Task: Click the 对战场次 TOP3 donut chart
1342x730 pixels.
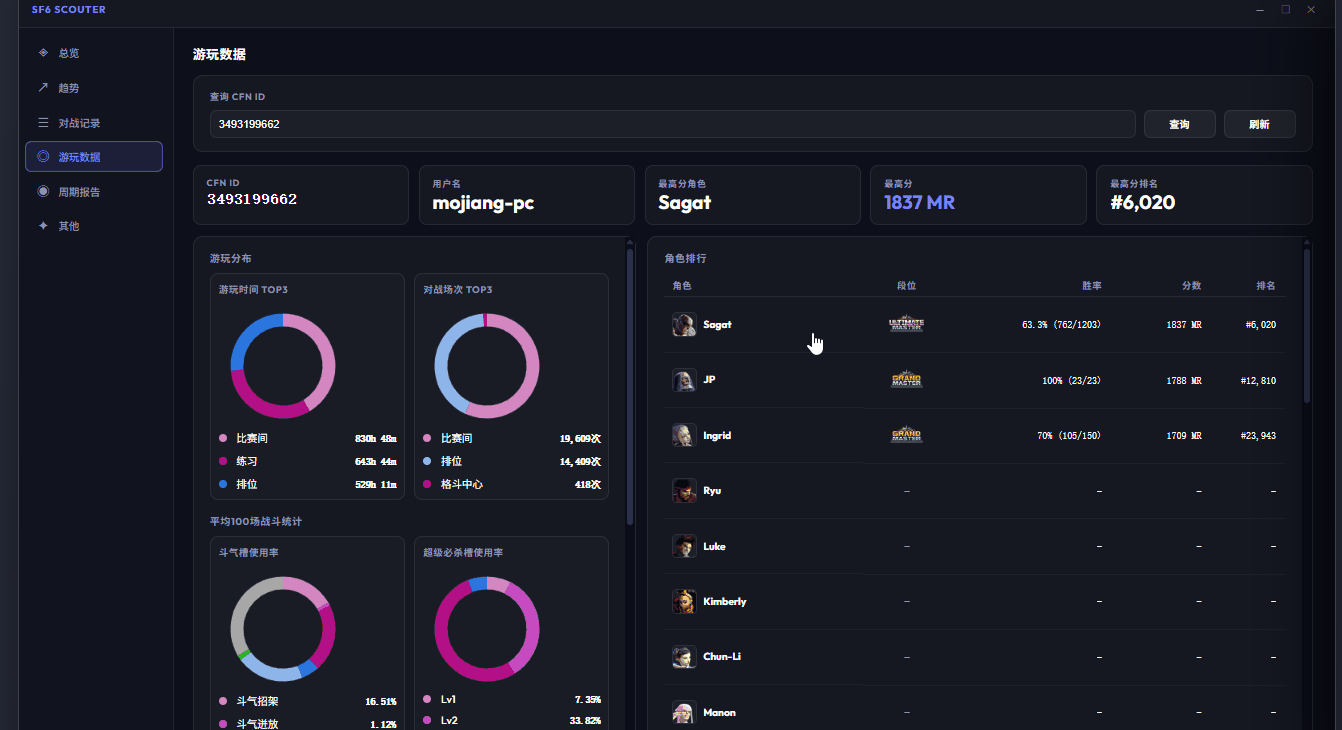Action: 487,366
